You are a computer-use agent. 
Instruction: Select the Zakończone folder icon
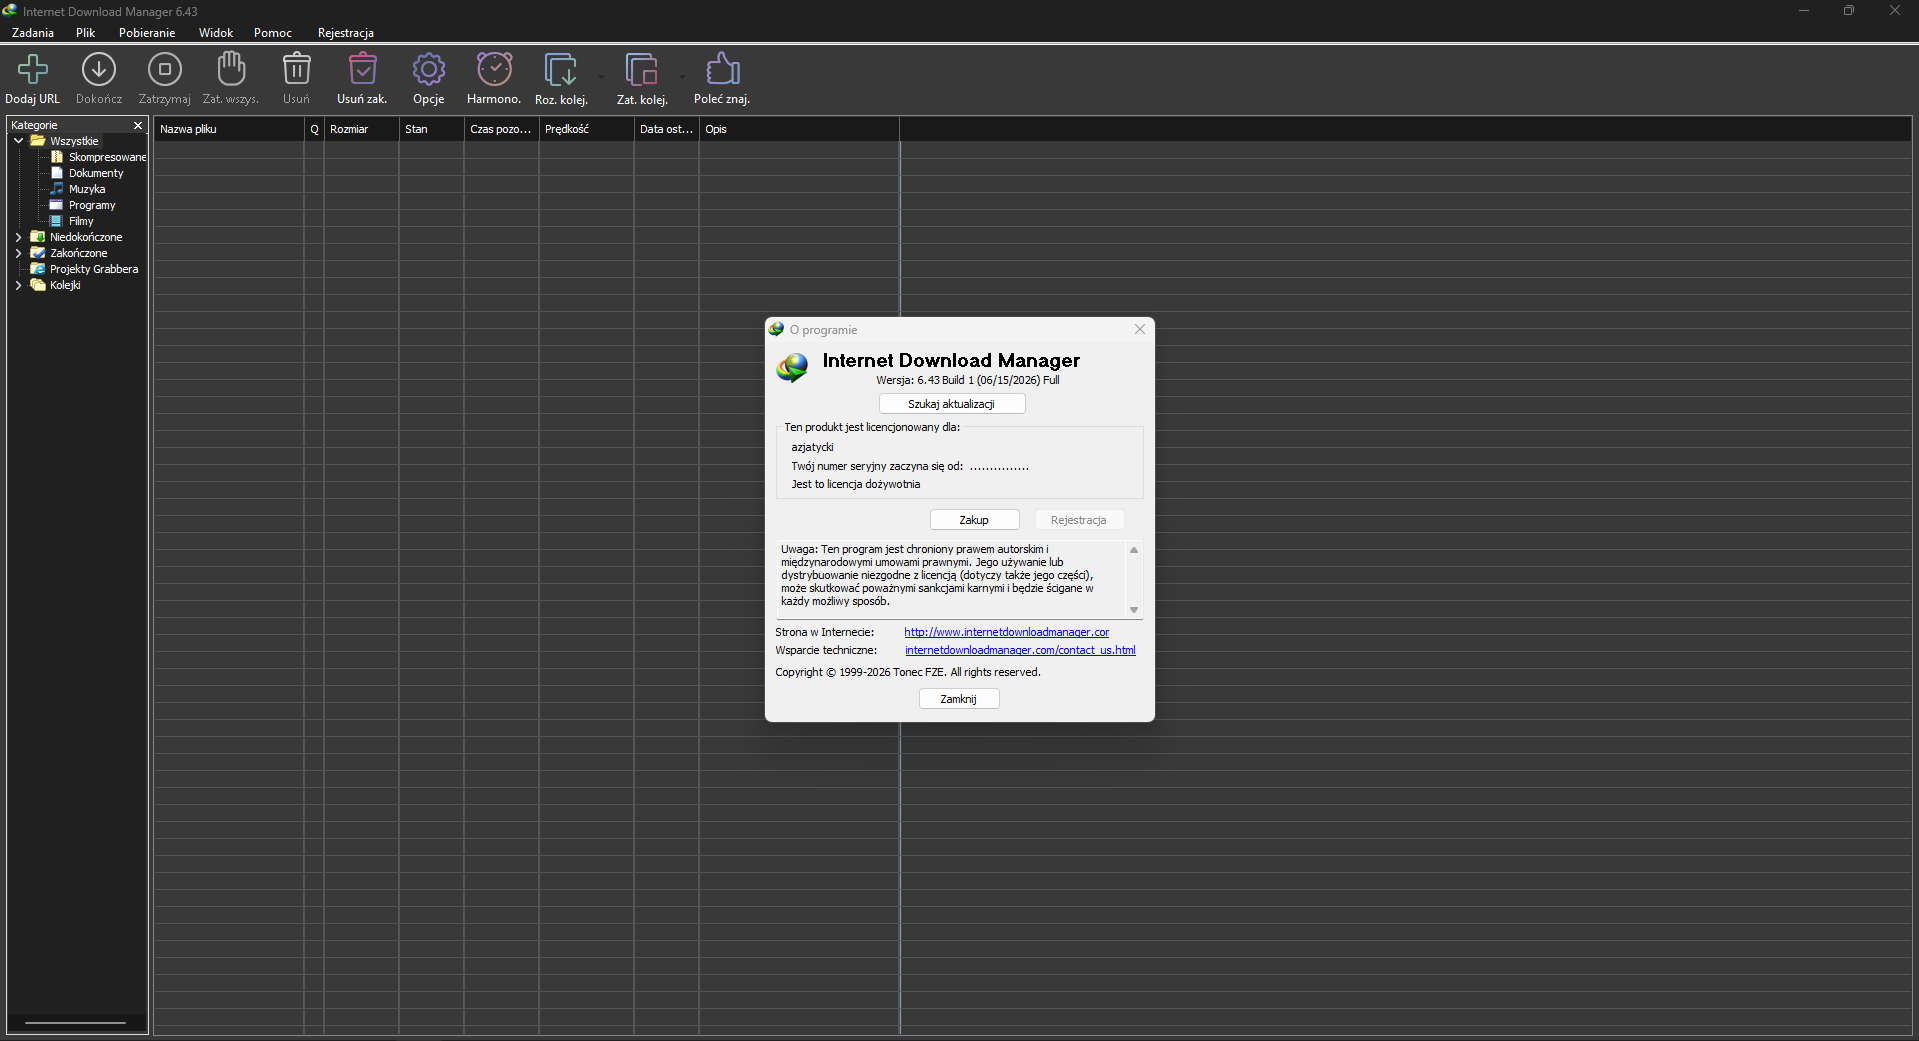tap(38, 253)
